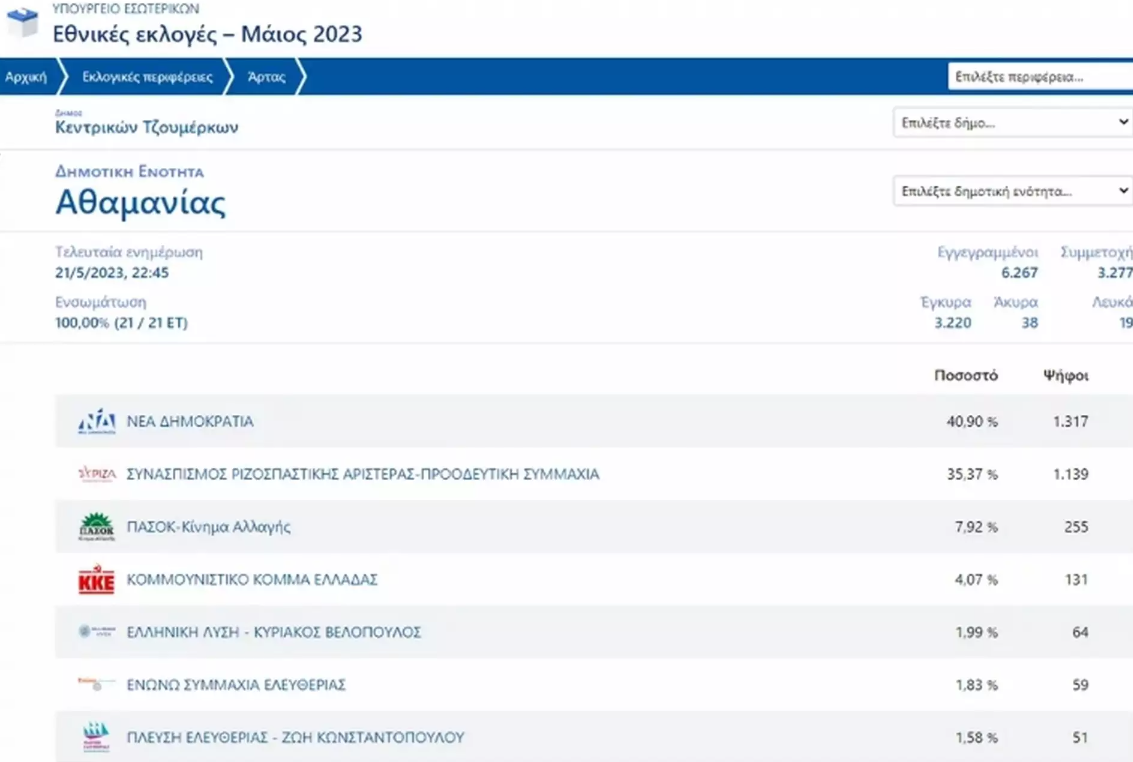This screenshot has height=762, width=1133.
Task: Open the Άρτας breadcrumb item
Action: [266, 77]
